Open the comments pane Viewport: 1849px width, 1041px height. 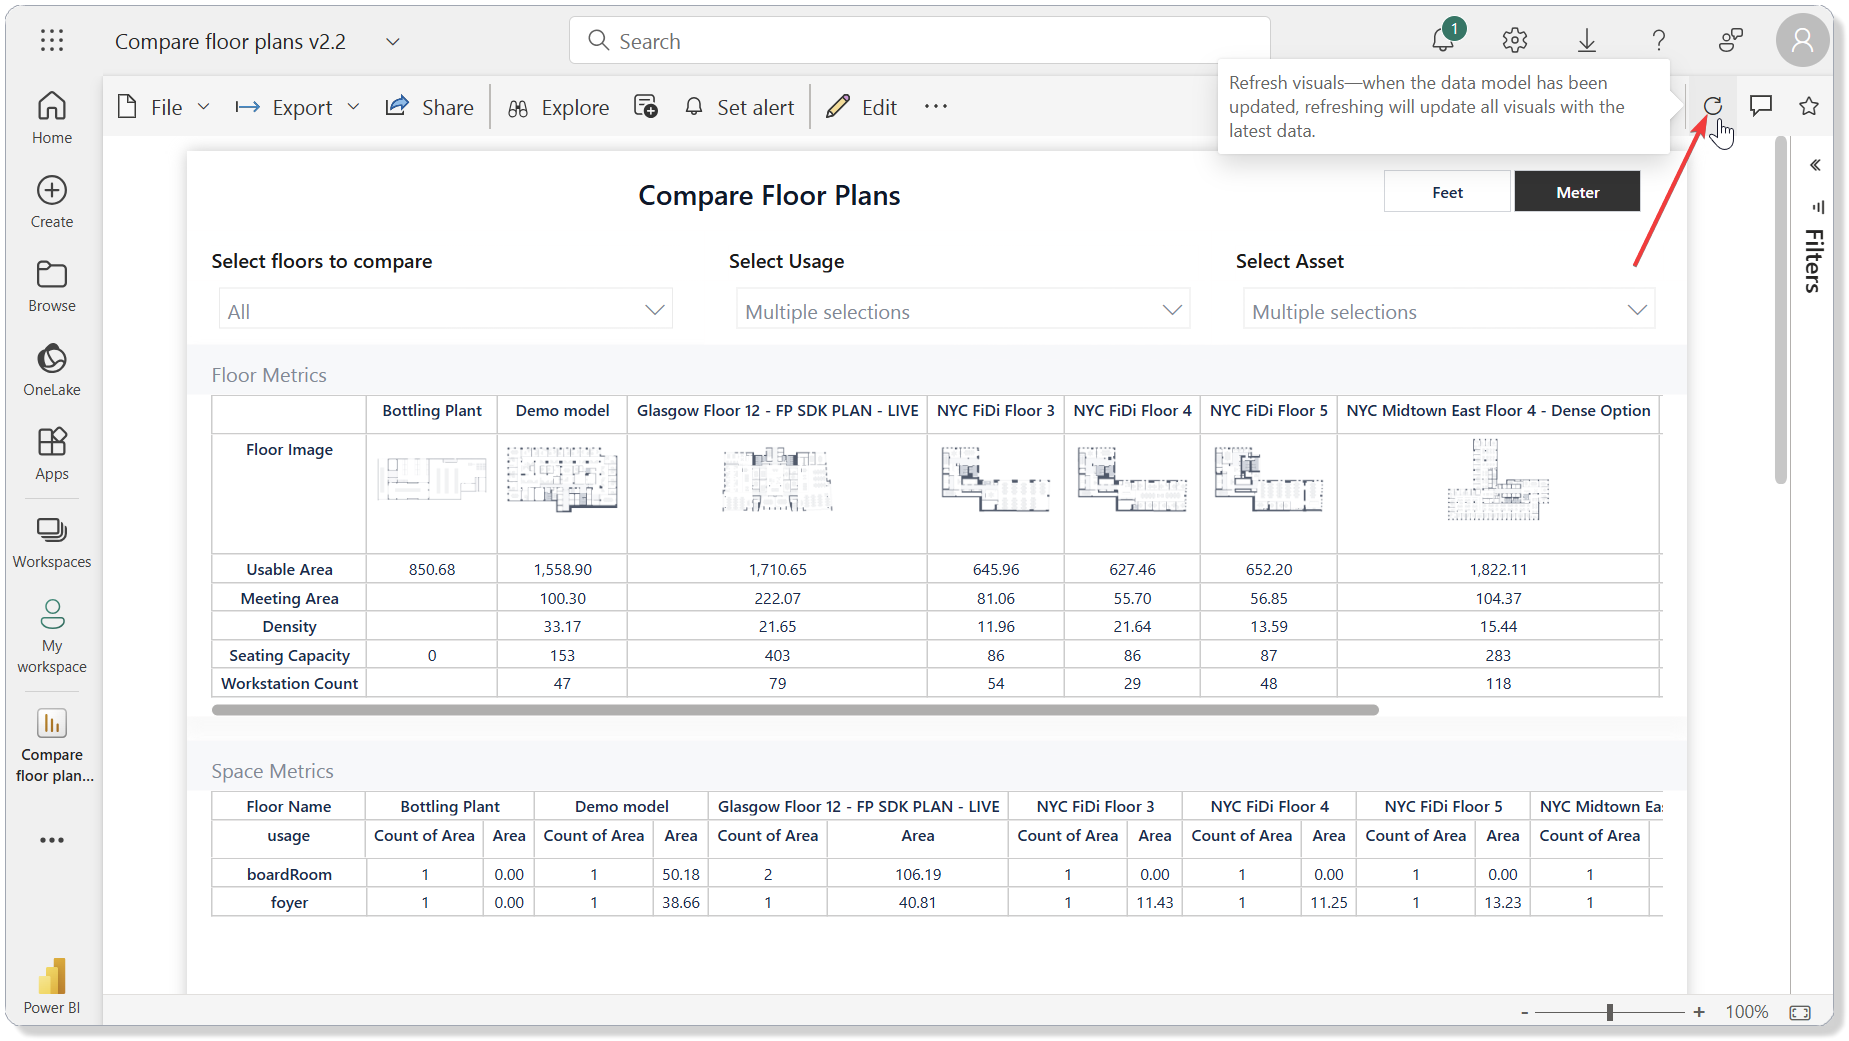click(1761, 106)
